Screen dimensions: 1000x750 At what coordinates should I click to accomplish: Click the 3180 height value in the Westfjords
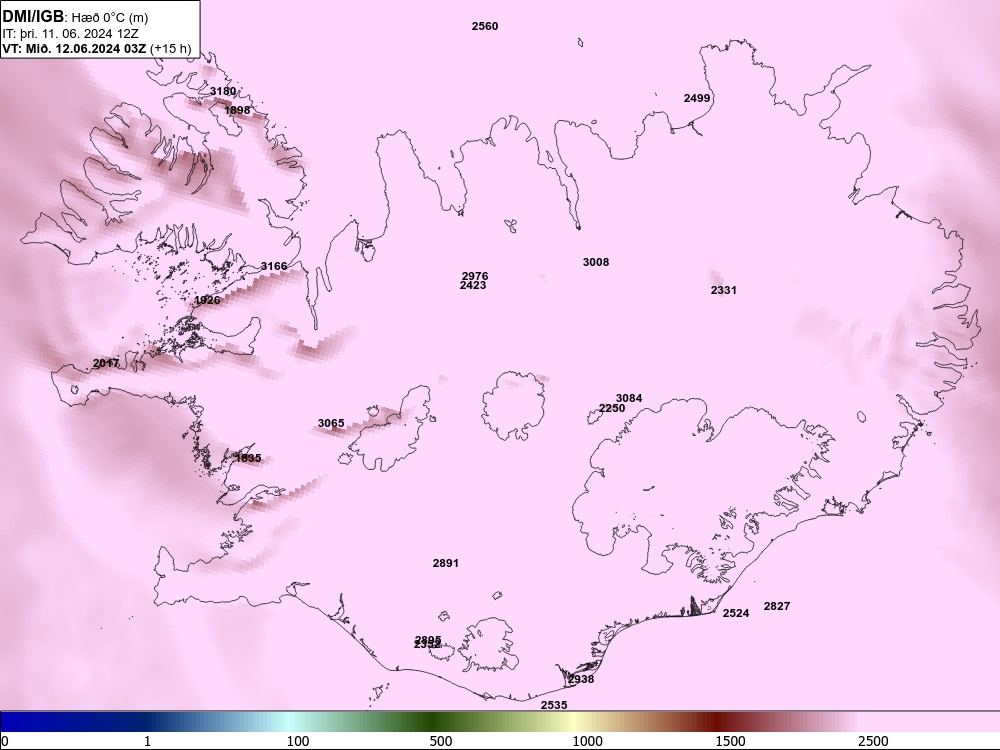223,91
